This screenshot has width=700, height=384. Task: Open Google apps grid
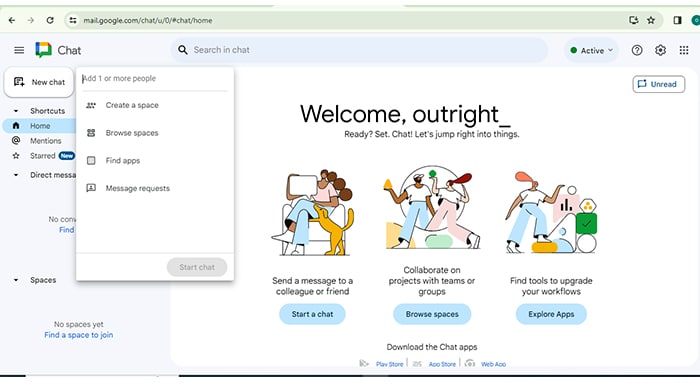[x=684, y=50]
